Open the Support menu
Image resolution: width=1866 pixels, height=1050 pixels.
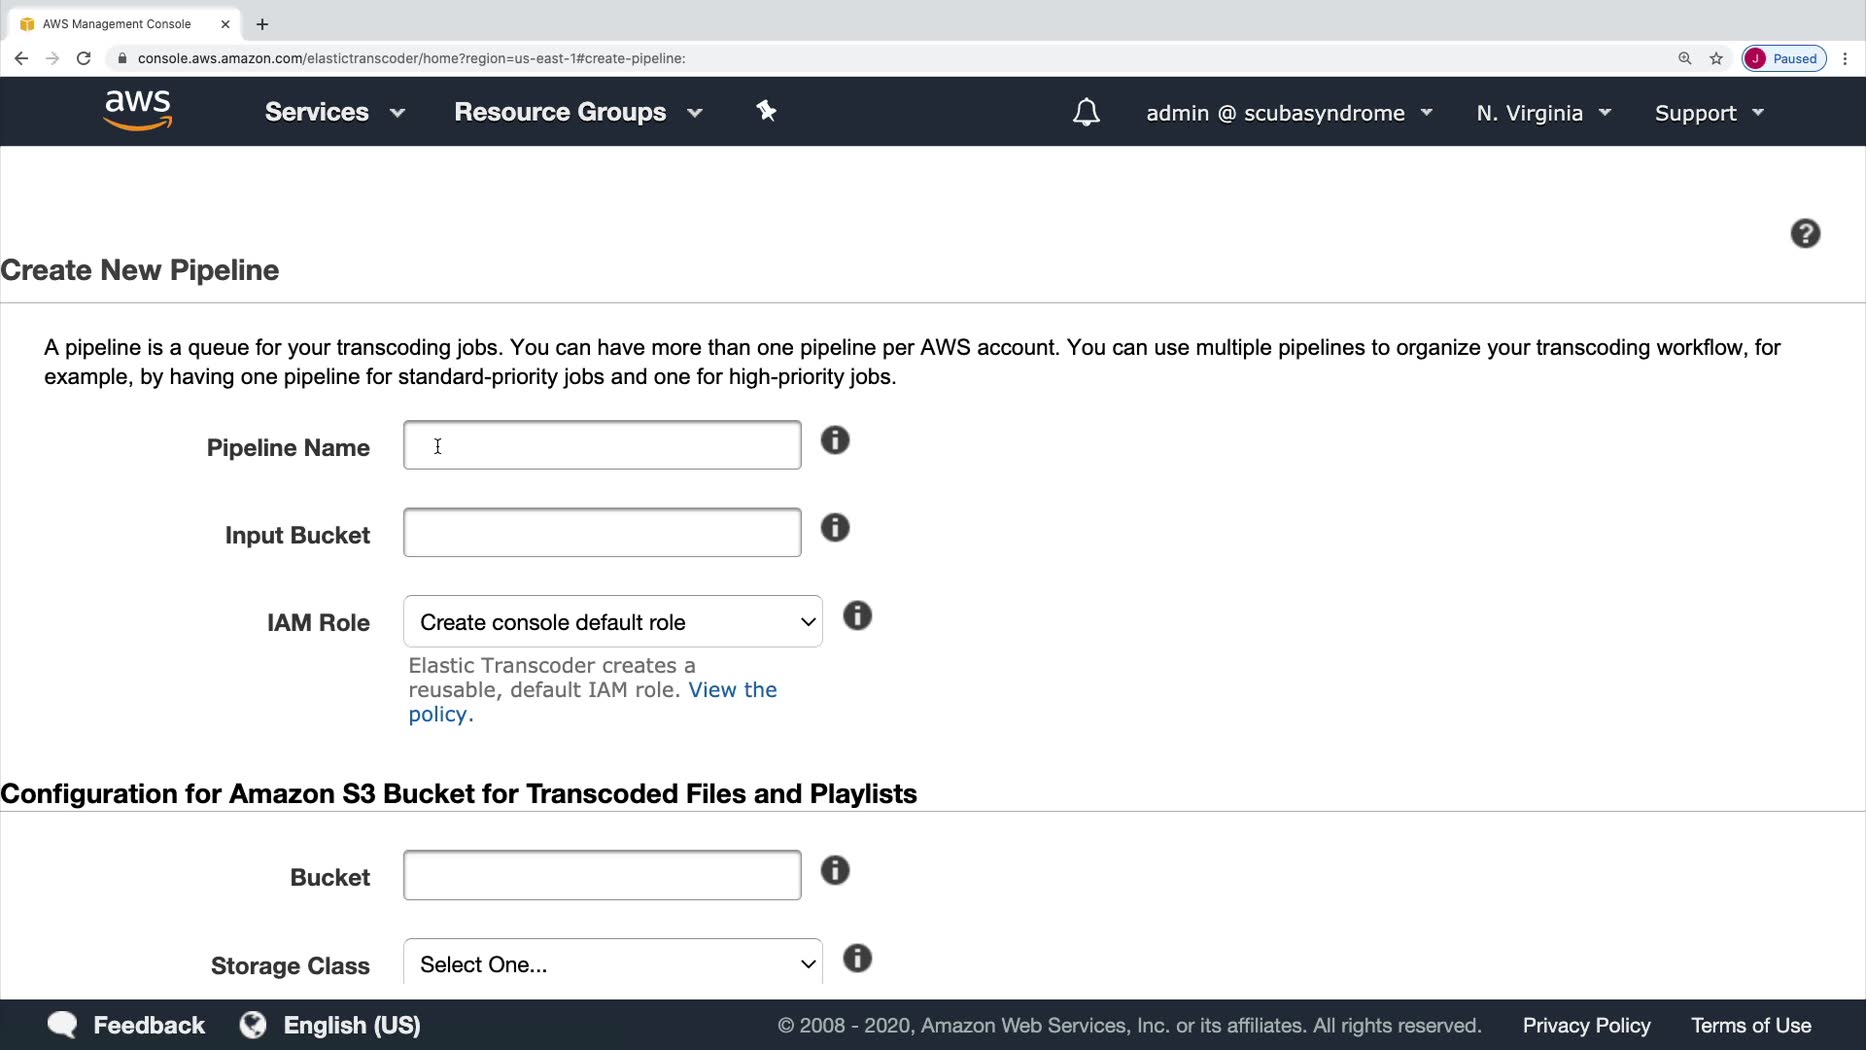pos(1708,113)
